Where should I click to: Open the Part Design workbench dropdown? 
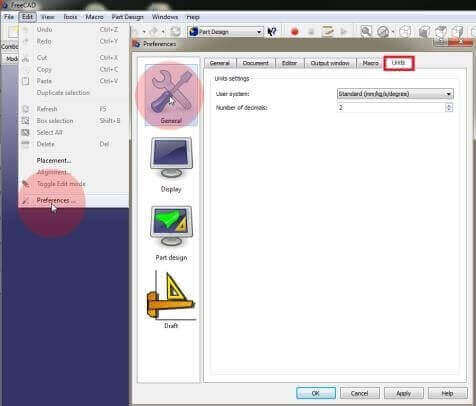tap(226, 32)
